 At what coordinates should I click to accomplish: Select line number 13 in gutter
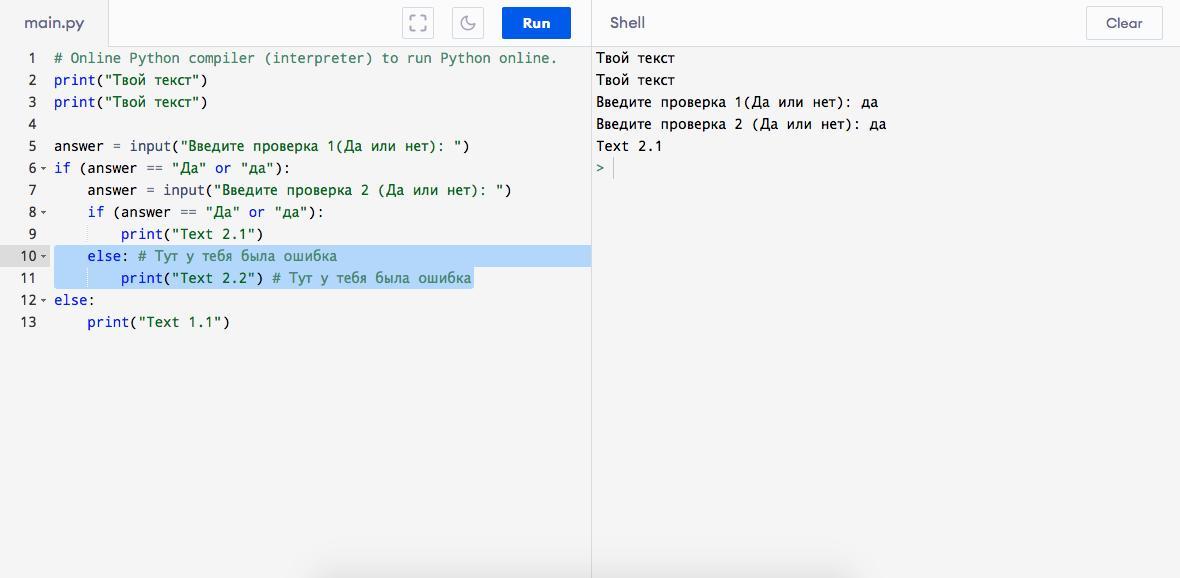[29, 322]
